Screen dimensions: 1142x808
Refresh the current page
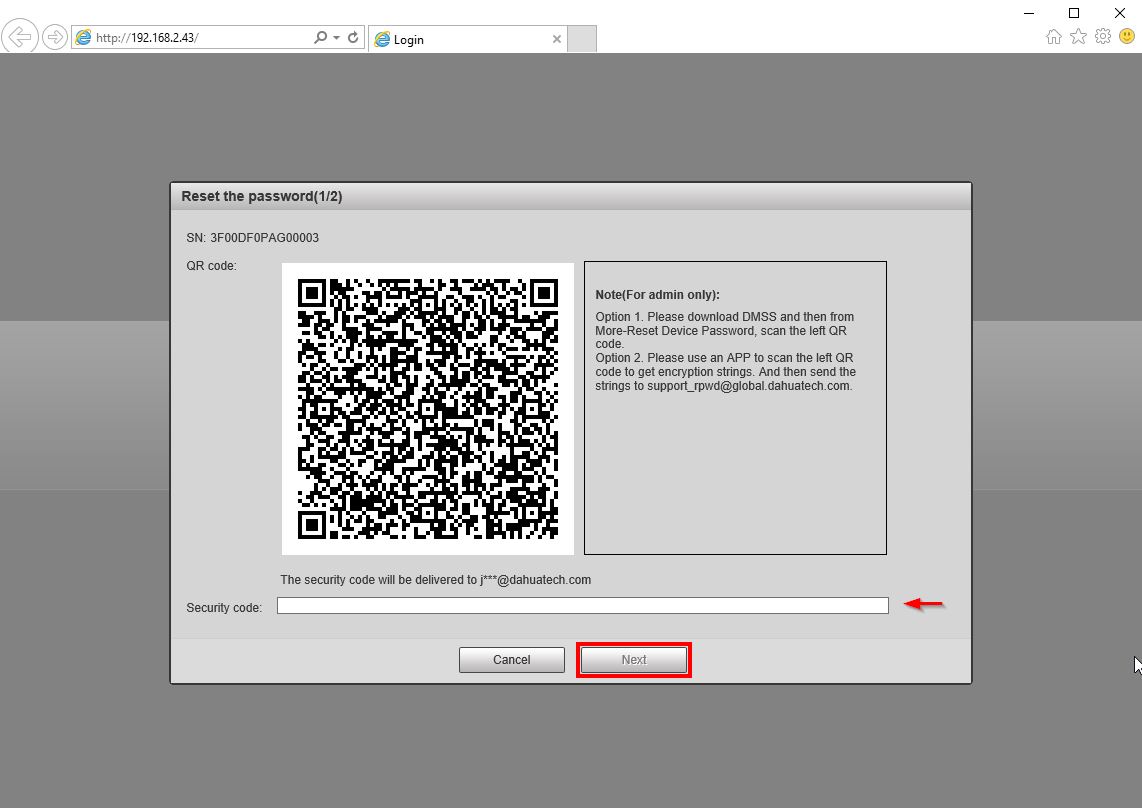352,36
